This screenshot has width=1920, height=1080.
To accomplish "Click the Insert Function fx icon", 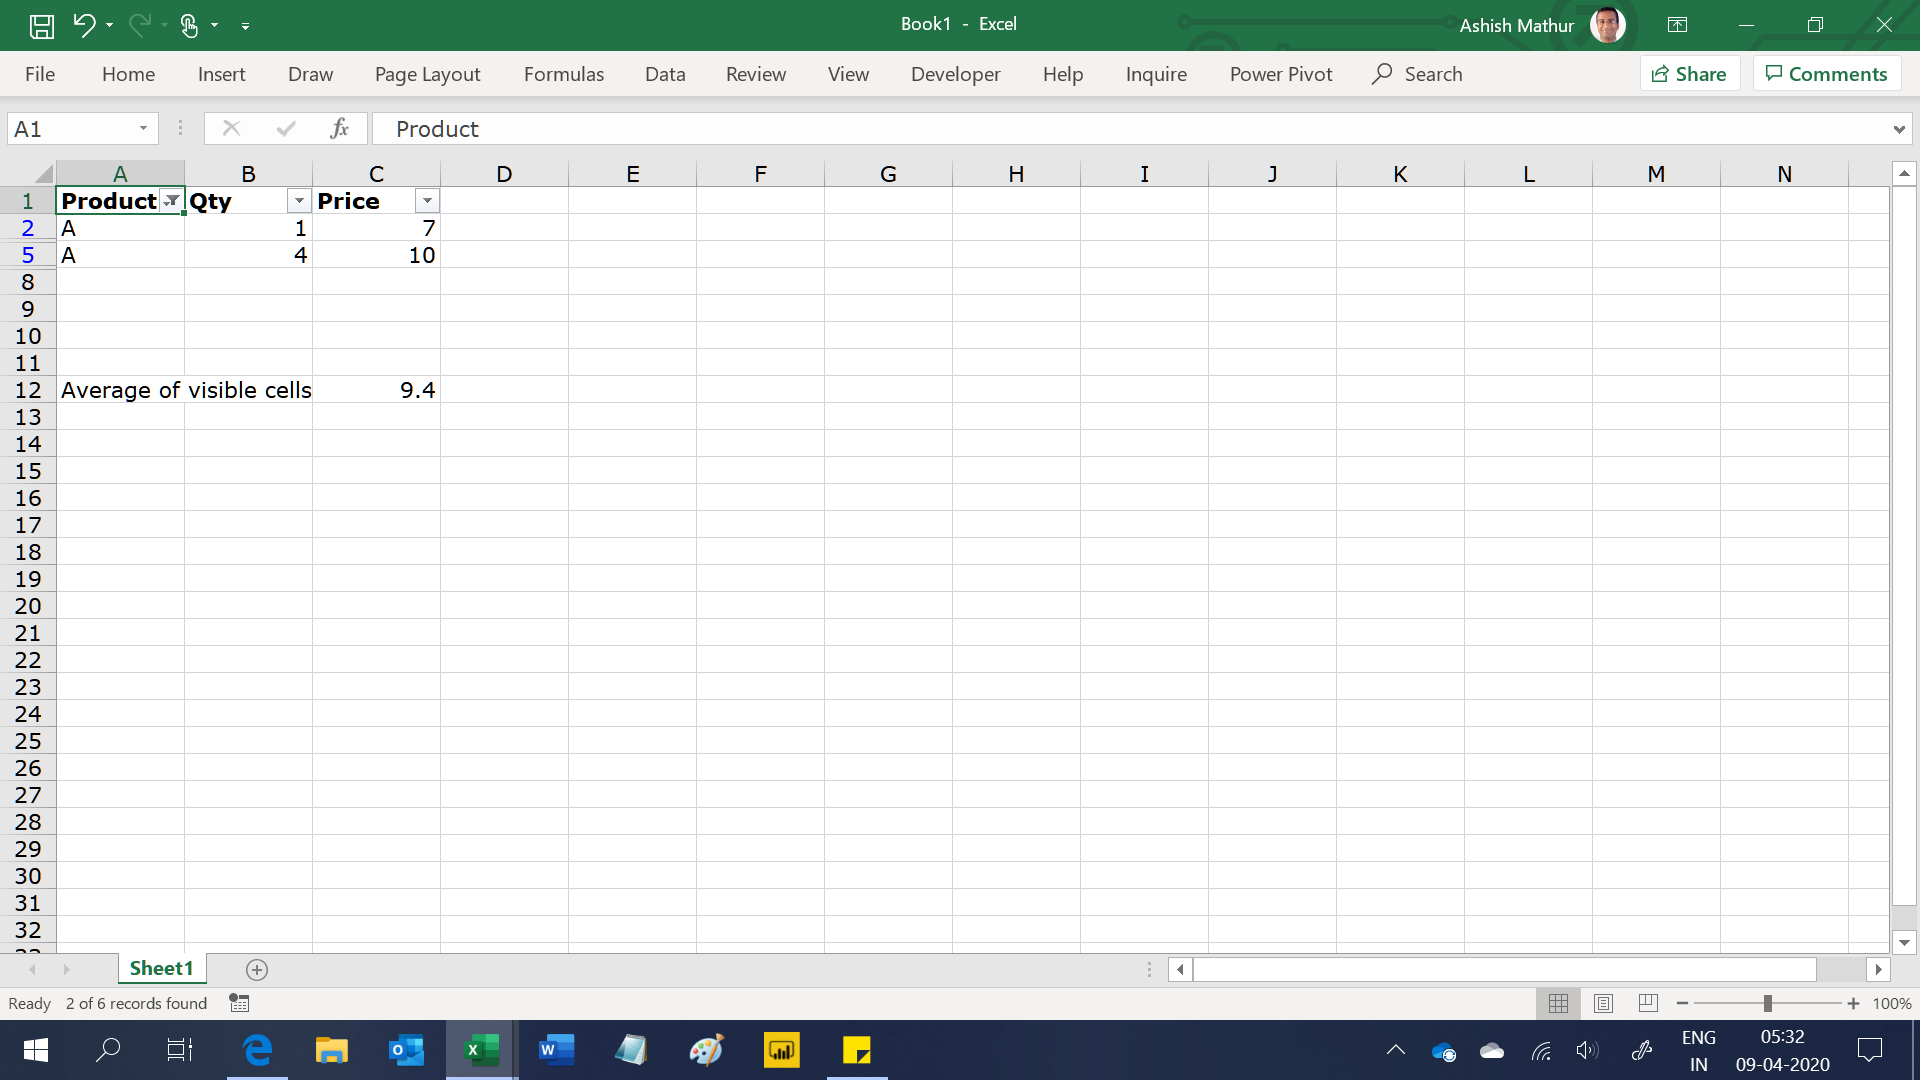I will coord(340,129).
